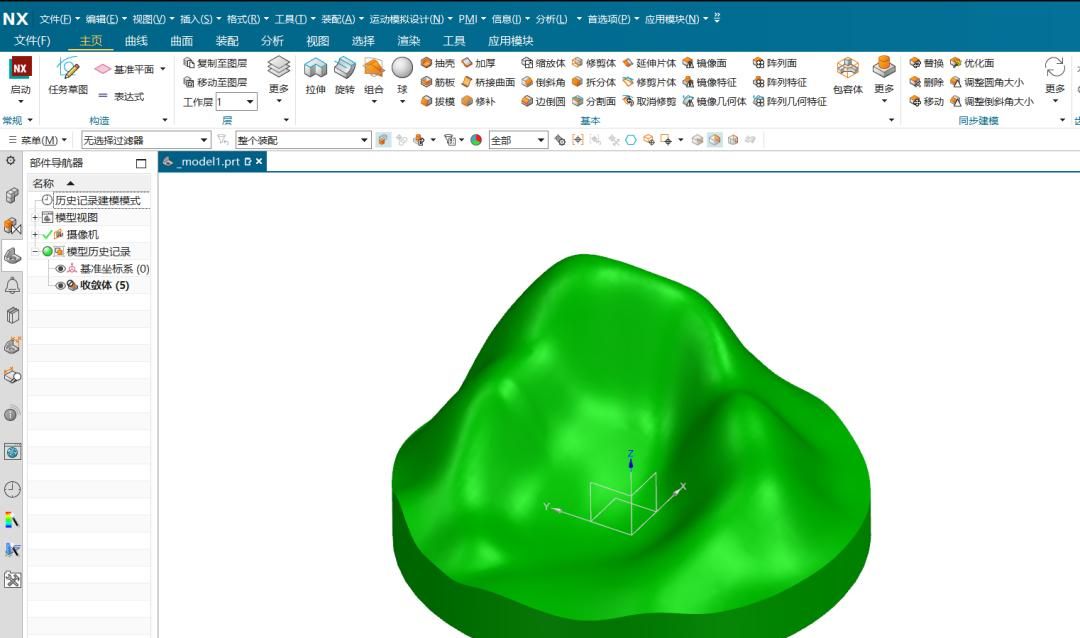Viewport: 1080px width, 638px height.
Task: Click the color wheel icon in selection bar
Action: click(476, 140)
